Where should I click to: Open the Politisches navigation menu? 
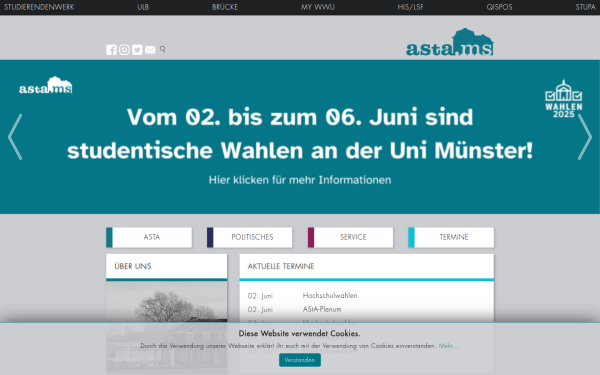pyautogui.click(x=249, y=237)
